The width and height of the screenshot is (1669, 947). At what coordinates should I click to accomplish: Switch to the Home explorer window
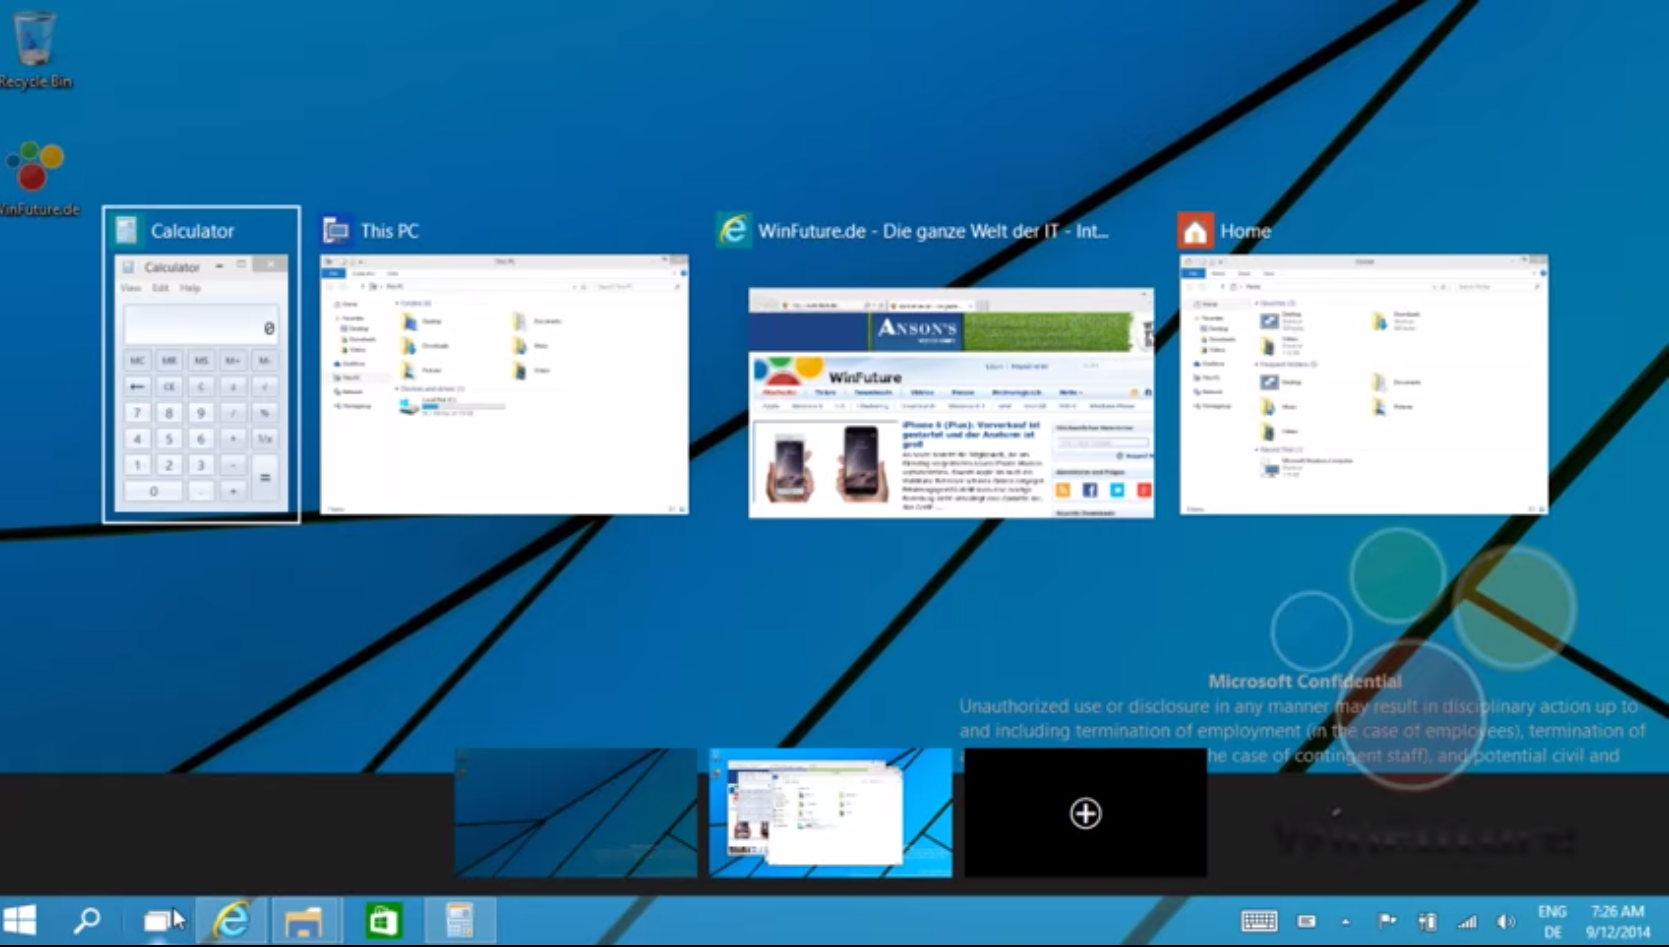pyautogui.click(x=1363, y=385)
